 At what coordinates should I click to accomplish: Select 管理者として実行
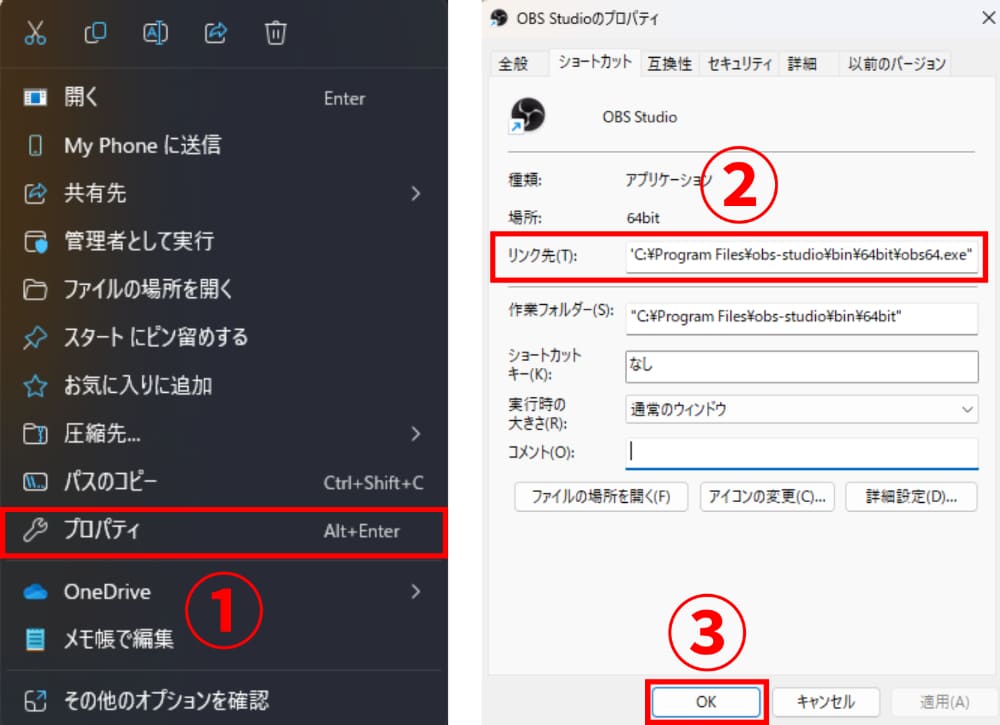tap(223, 241)
